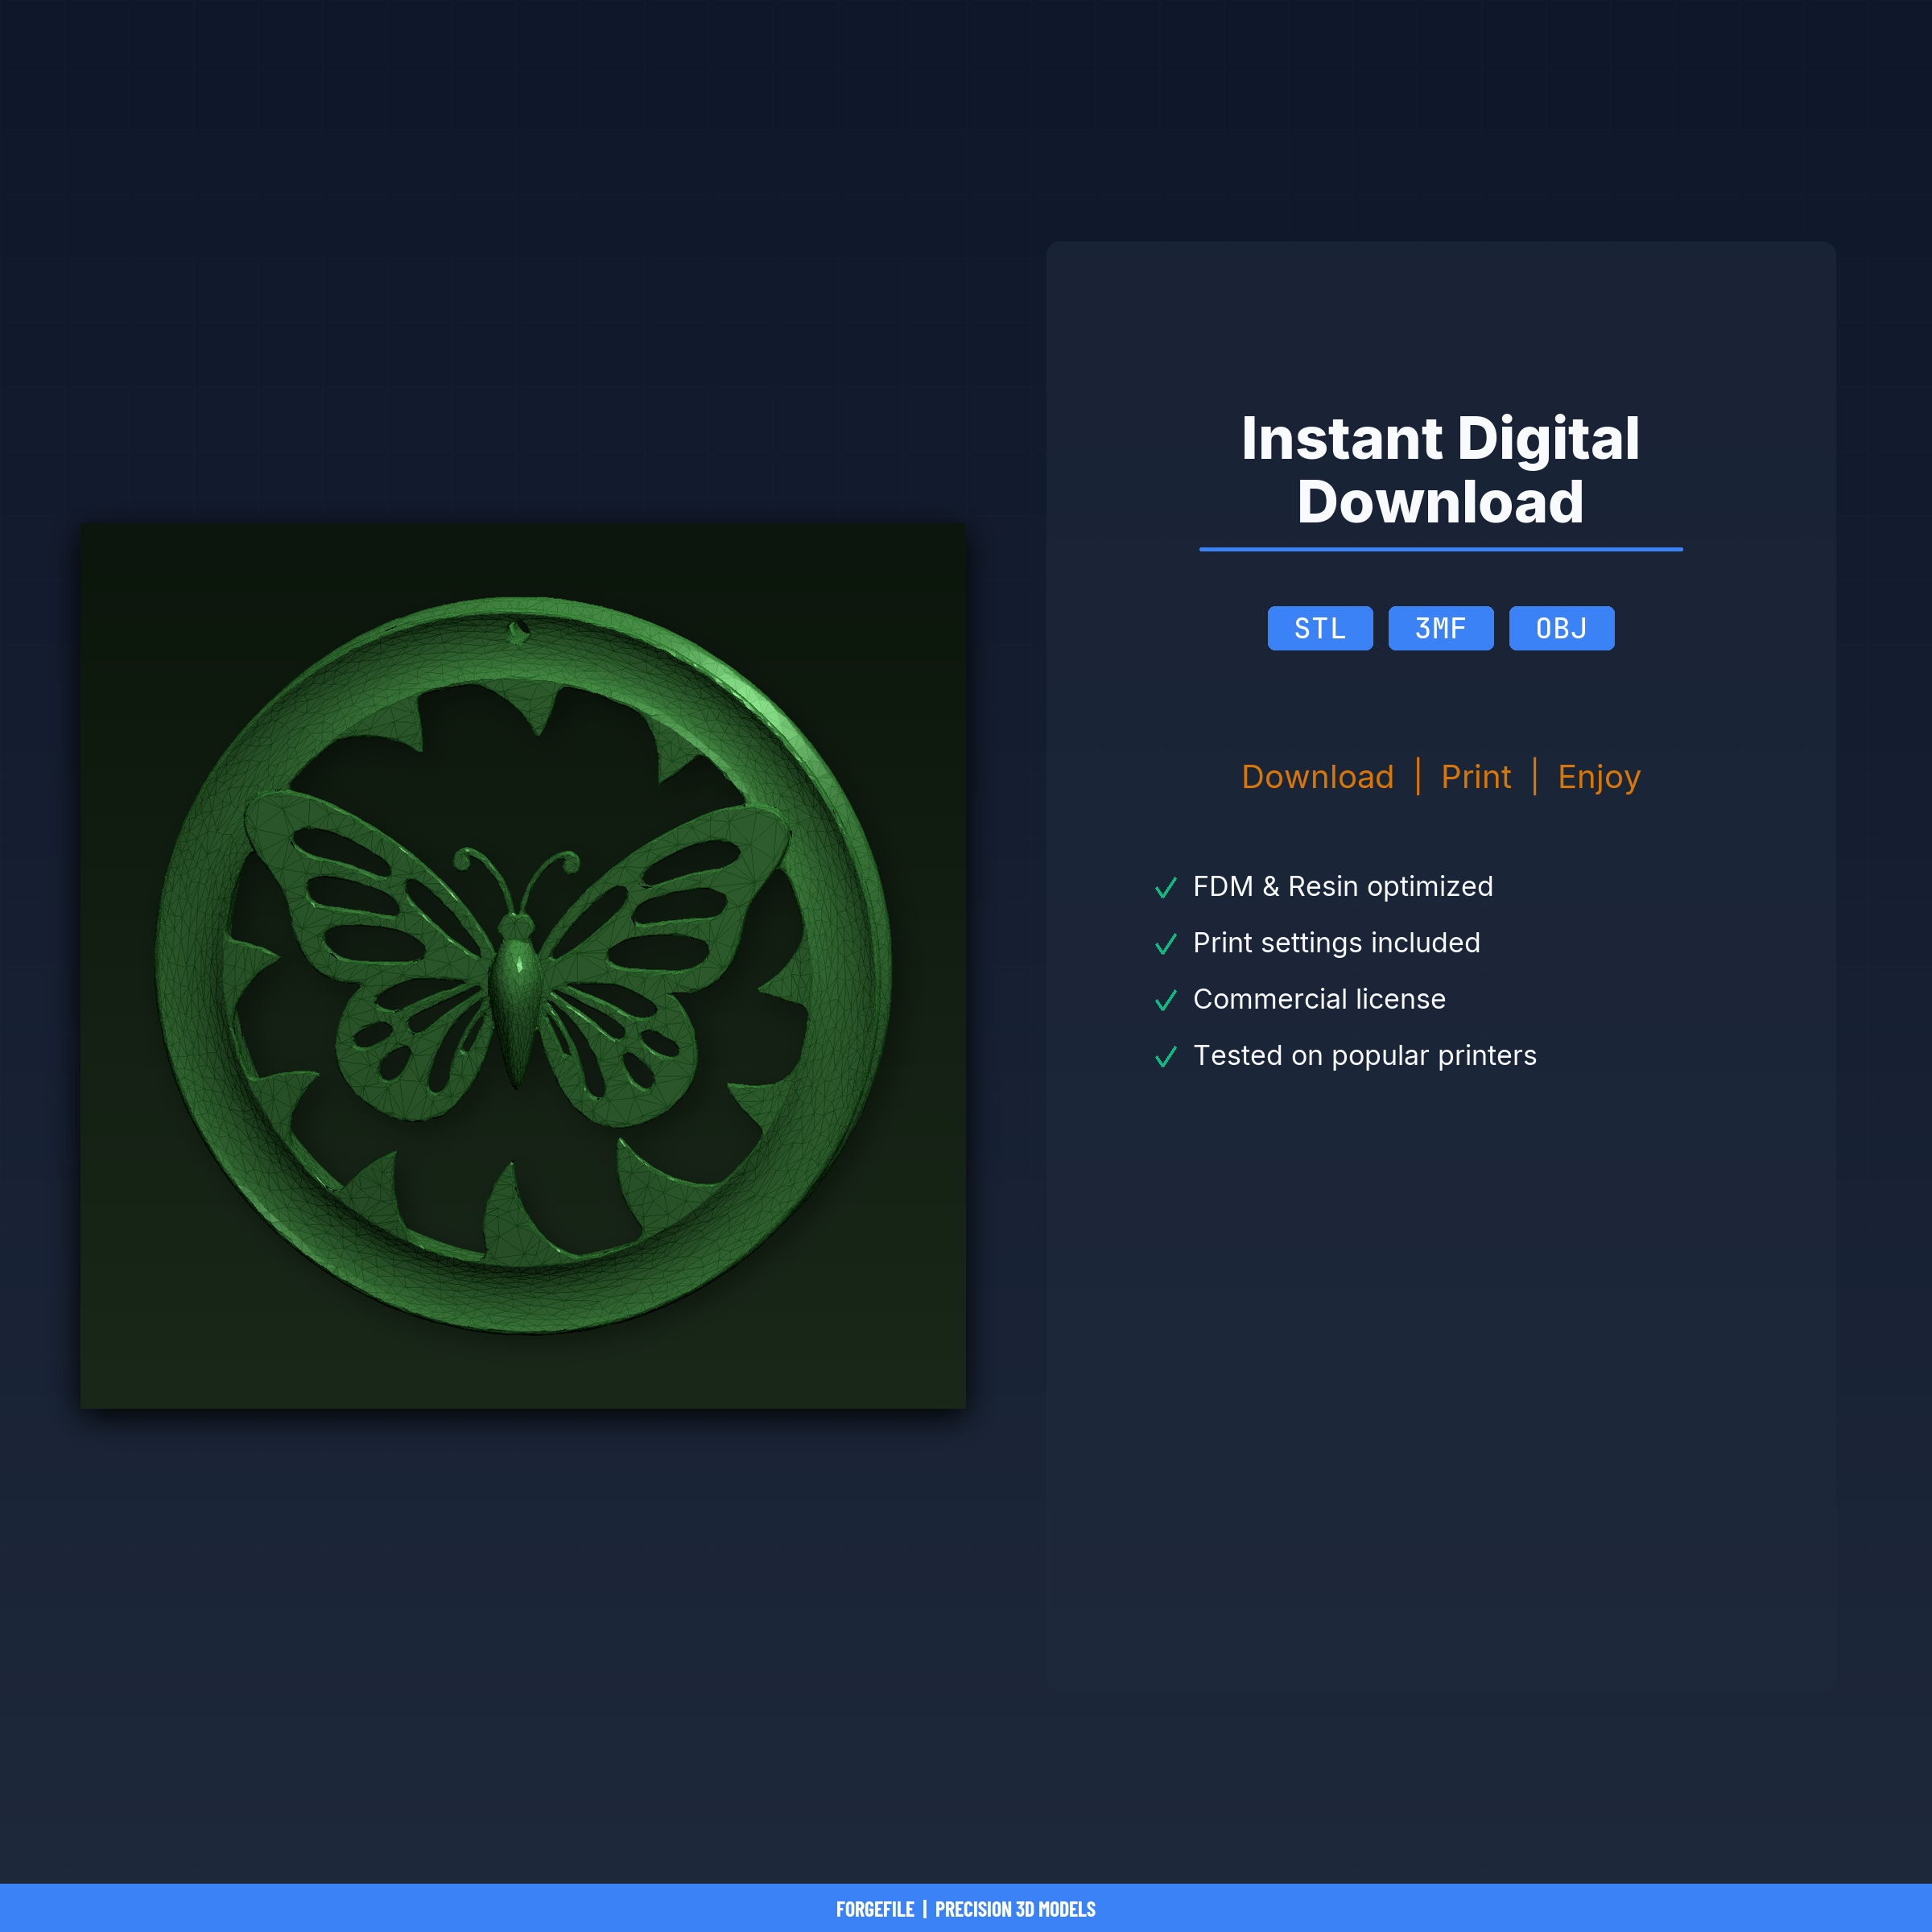Click the Print settings included text
1932x1932 pixels.
pos(1336,943)
